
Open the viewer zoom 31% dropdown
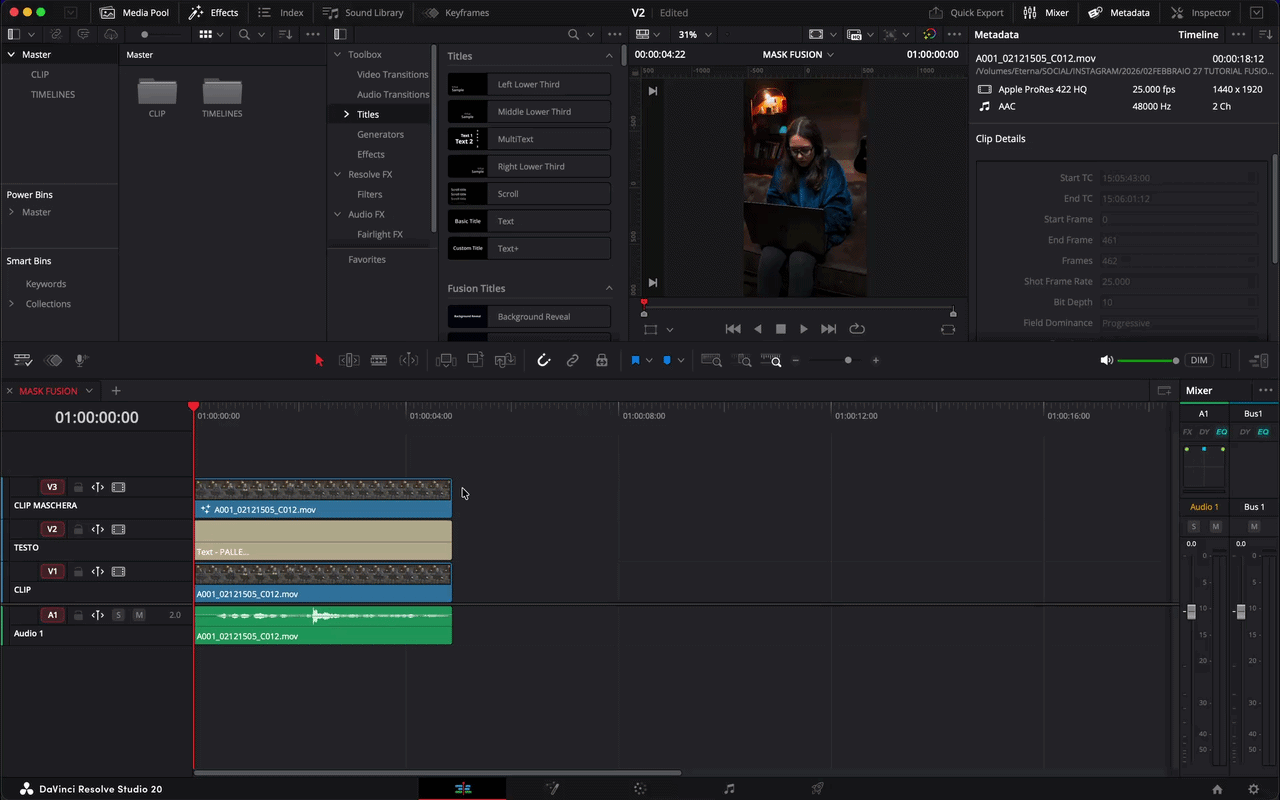[694, 34]
